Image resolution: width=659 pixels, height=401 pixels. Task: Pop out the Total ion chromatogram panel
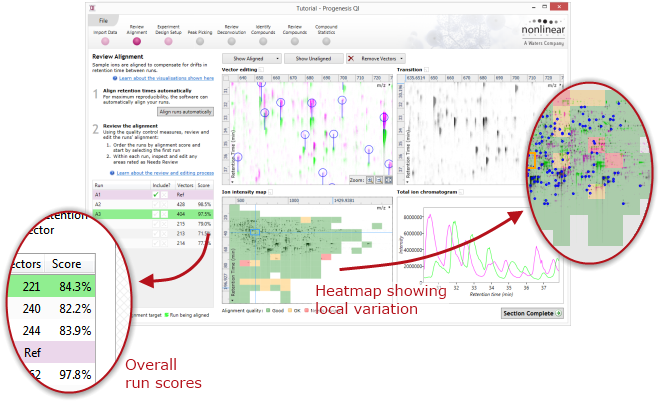[461, 192]
